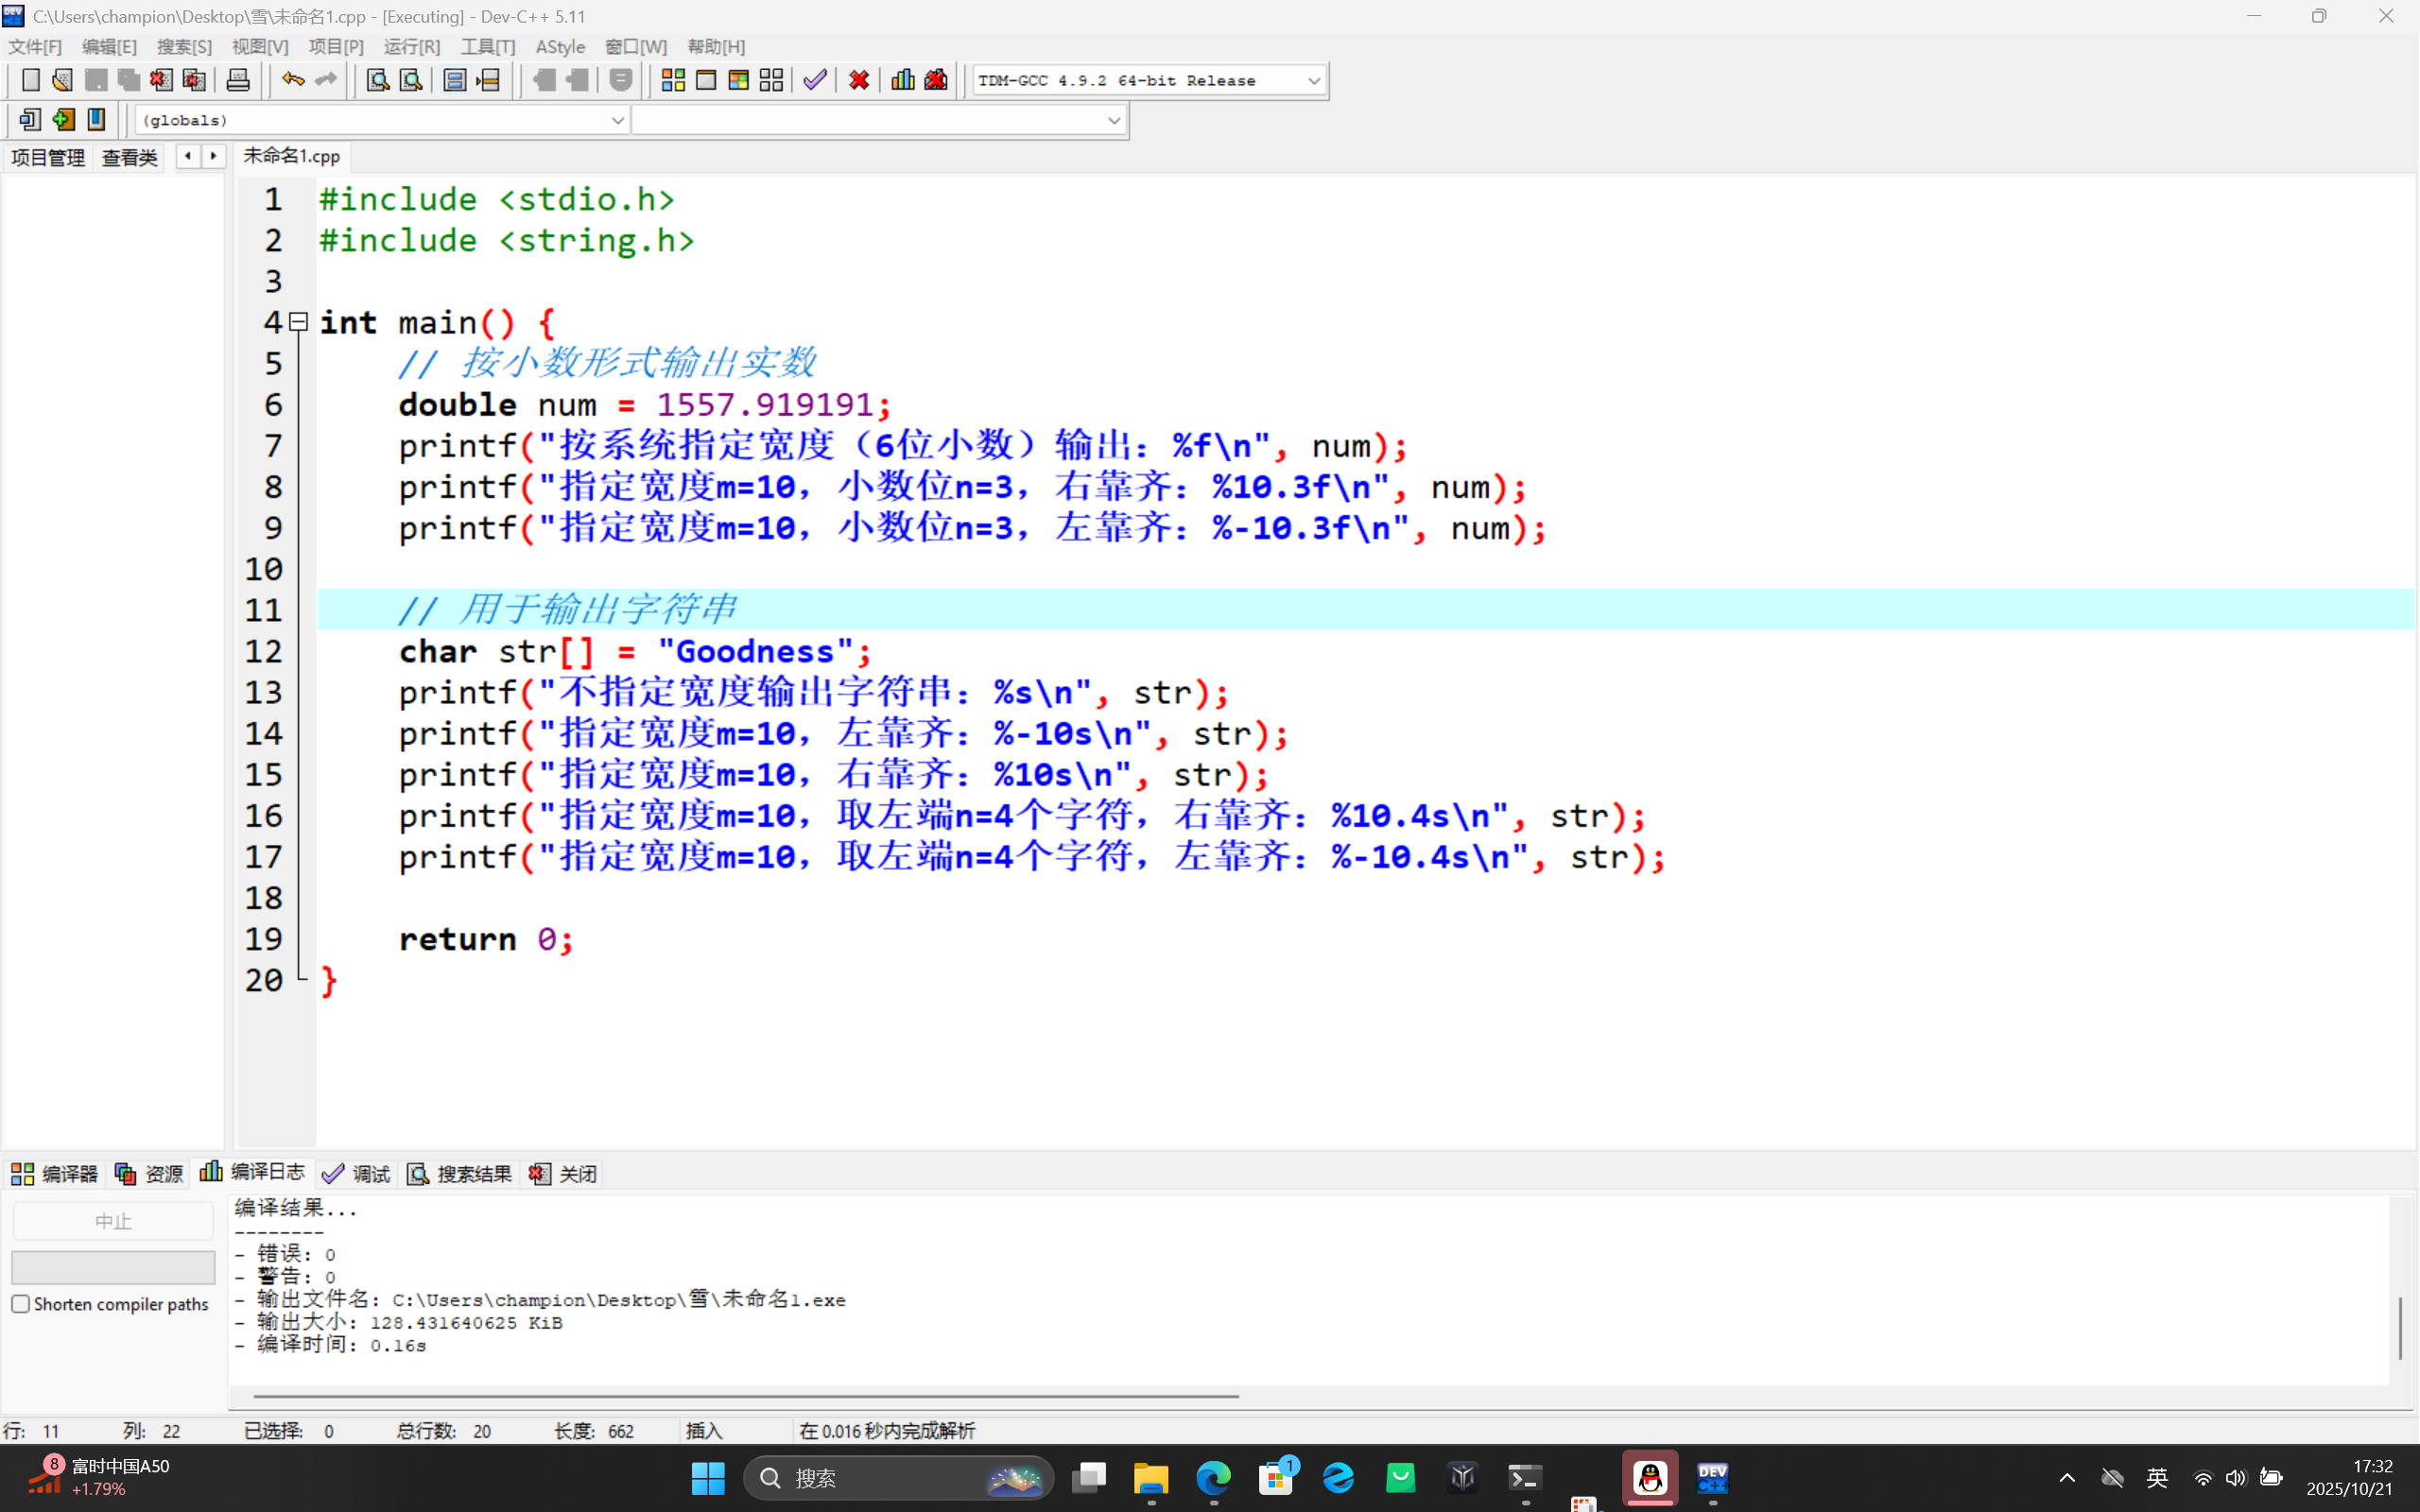Click the Find magnifier toolbar icon
This screenshot has width=2420, height=1512.
[x=378, y=80]
